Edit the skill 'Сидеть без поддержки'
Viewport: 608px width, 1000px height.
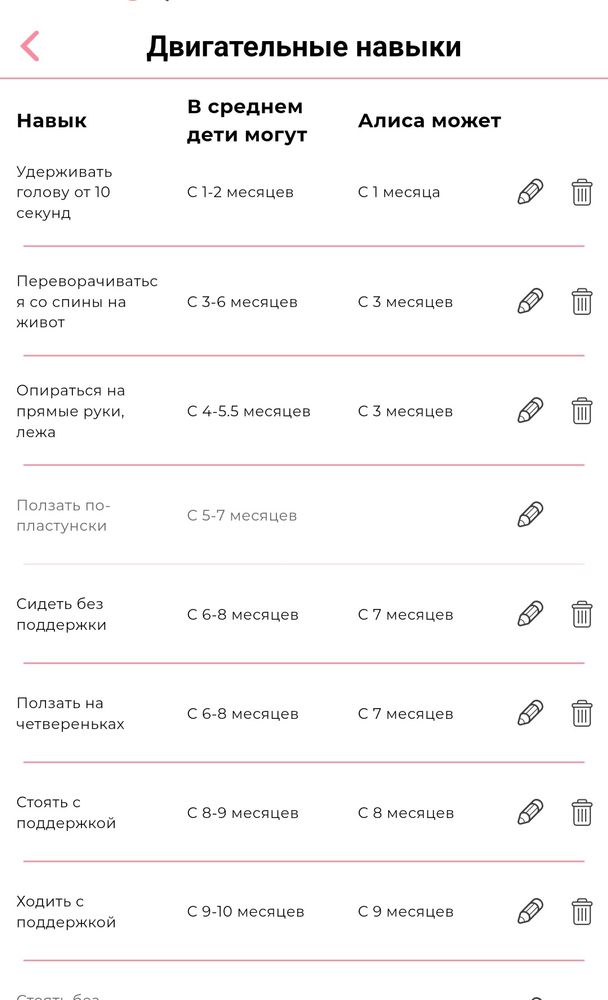530,614
